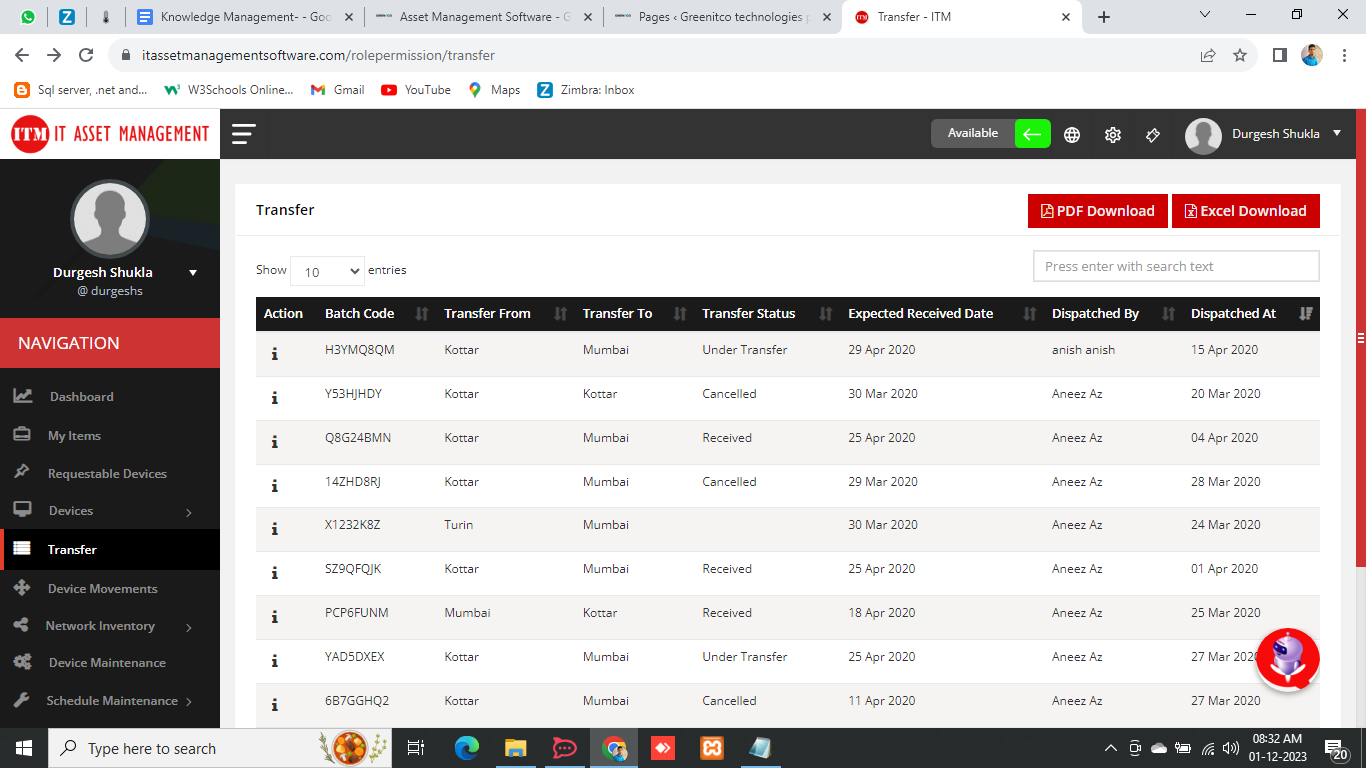Viewport: 1366px width, 768px height.
Task: Click the green arrow availability toggle
Action: pos(1033,133)
